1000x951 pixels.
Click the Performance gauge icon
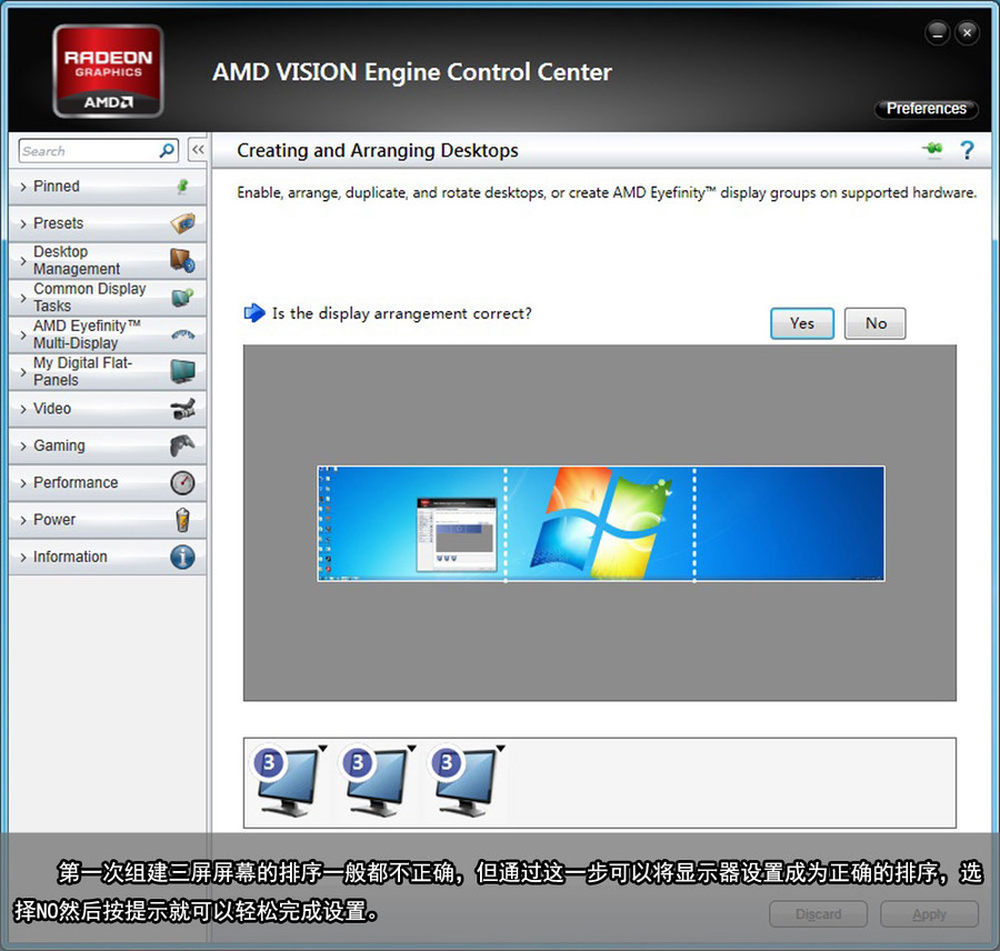pos(183,482)
